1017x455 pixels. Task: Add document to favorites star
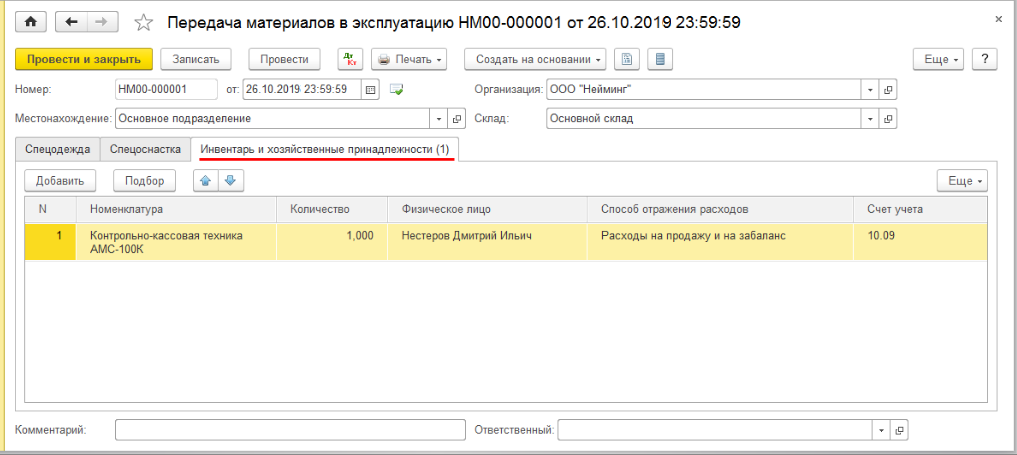tap(143, 23)
